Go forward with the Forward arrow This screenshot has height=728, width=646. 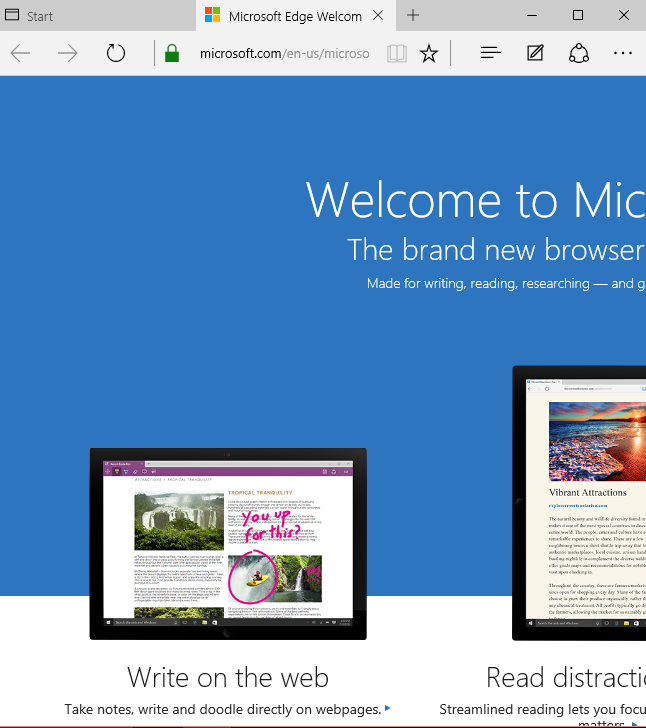coord(68,53)
